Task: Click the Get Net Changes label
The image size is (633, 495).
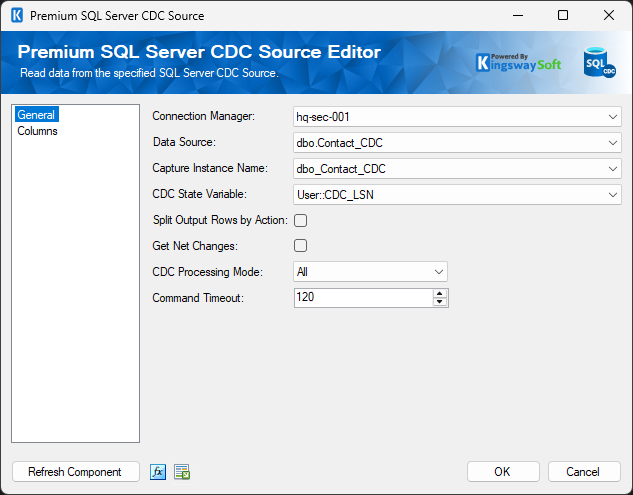Action: click(x=195, y=246)
